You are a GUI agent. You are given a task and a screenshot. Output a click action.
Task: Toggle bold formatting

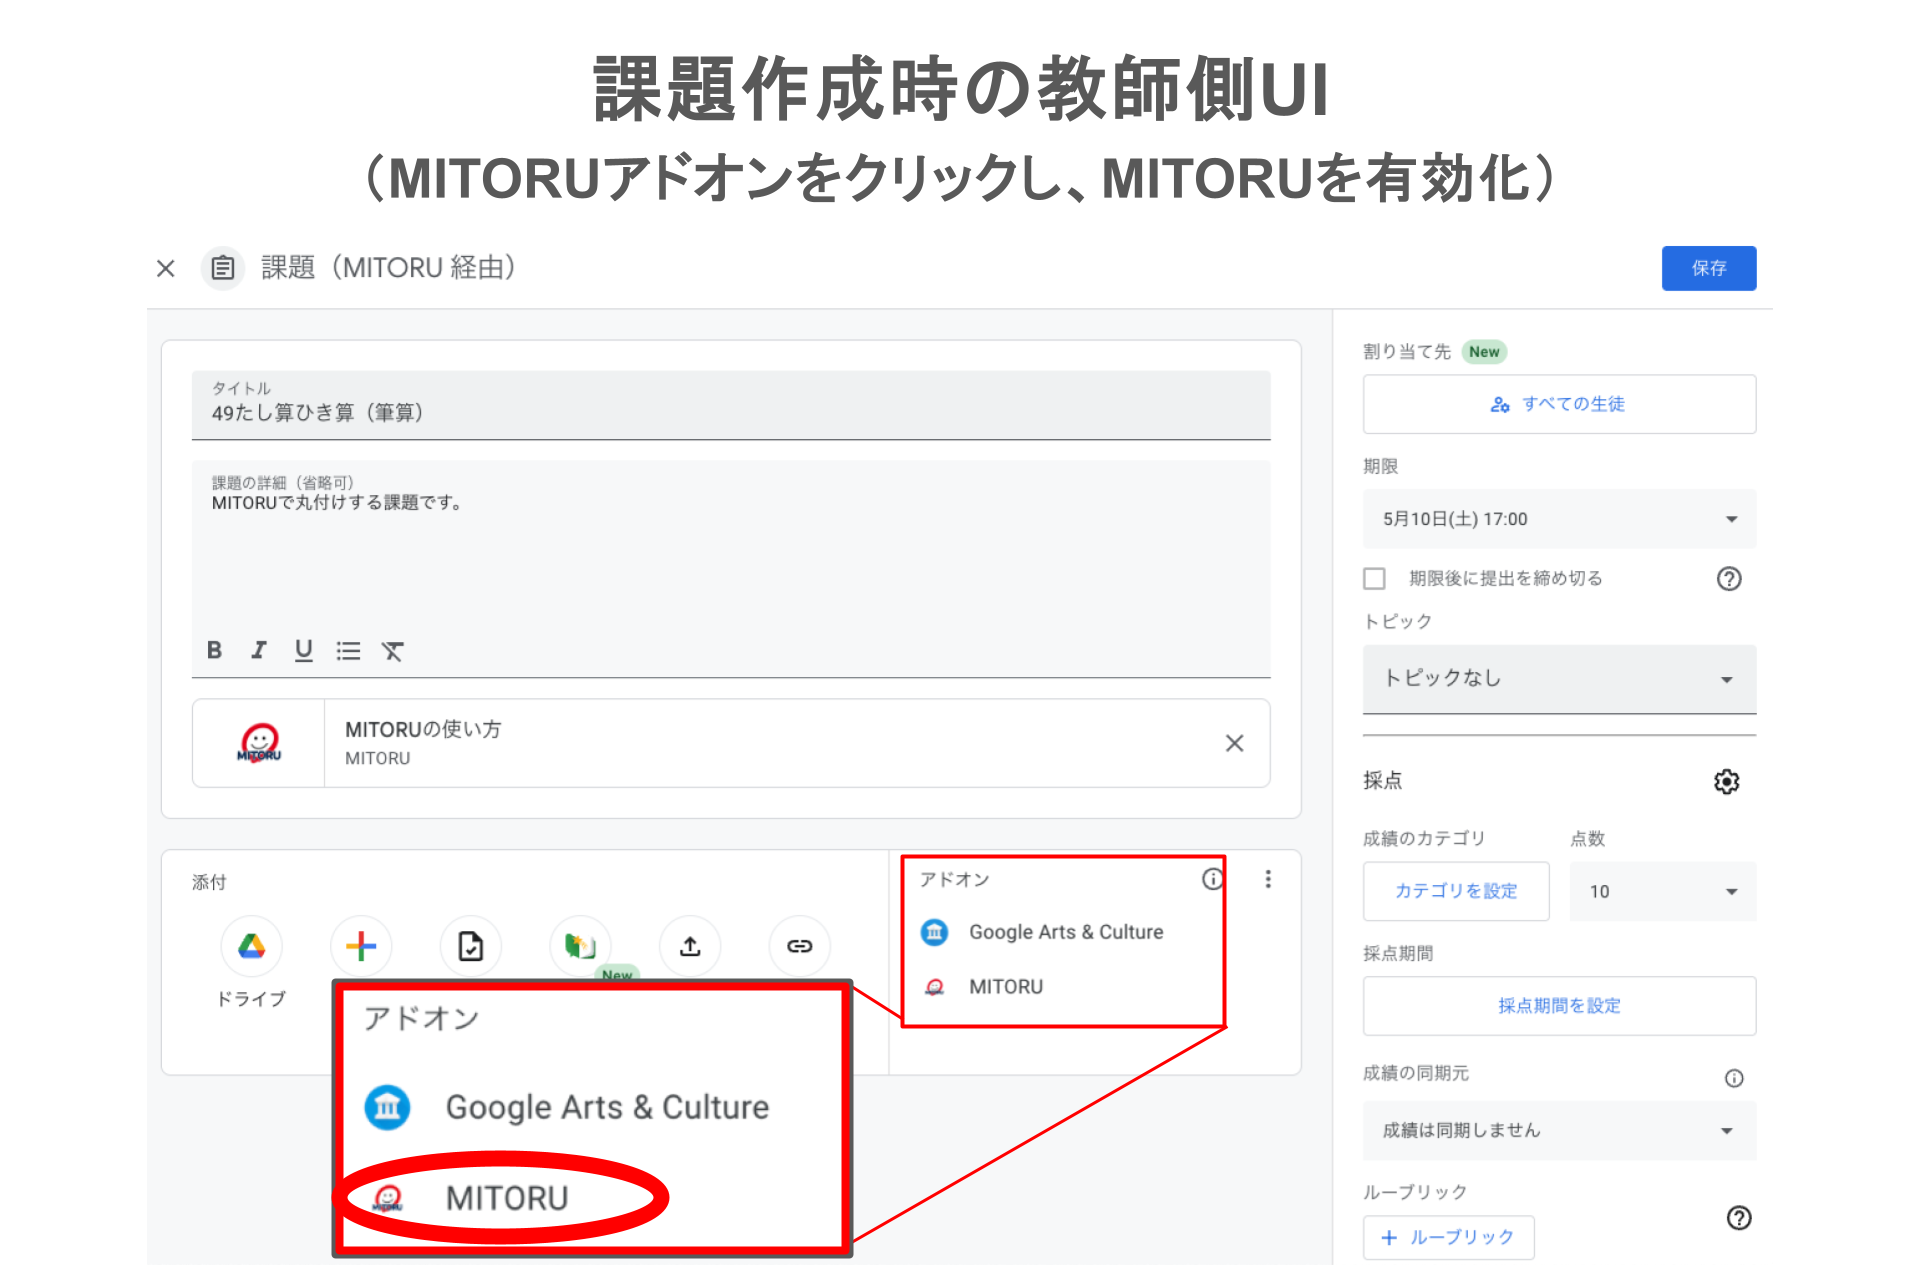(214, 650)
